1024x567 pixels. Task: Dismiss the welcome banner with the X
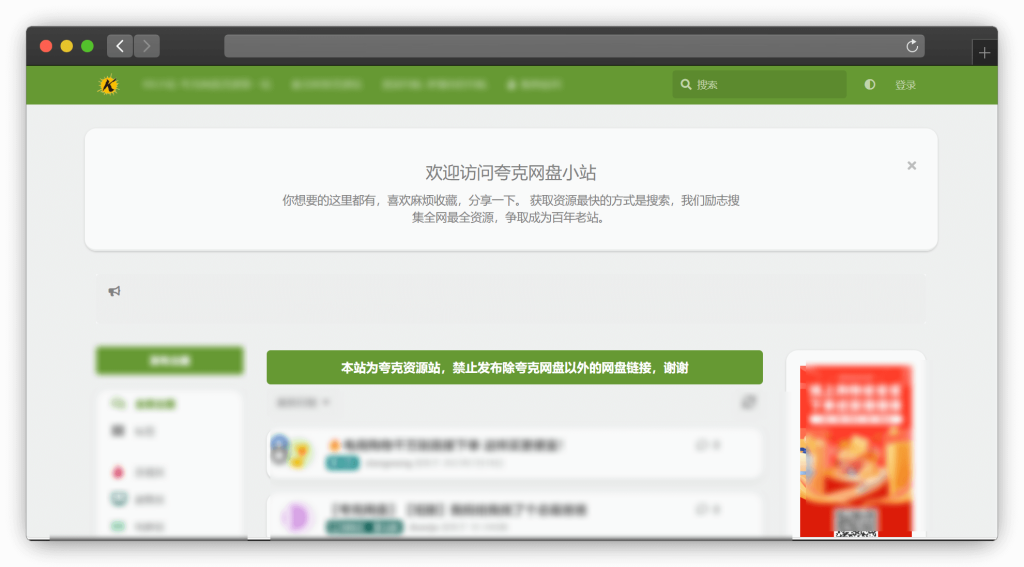[912, 166]
